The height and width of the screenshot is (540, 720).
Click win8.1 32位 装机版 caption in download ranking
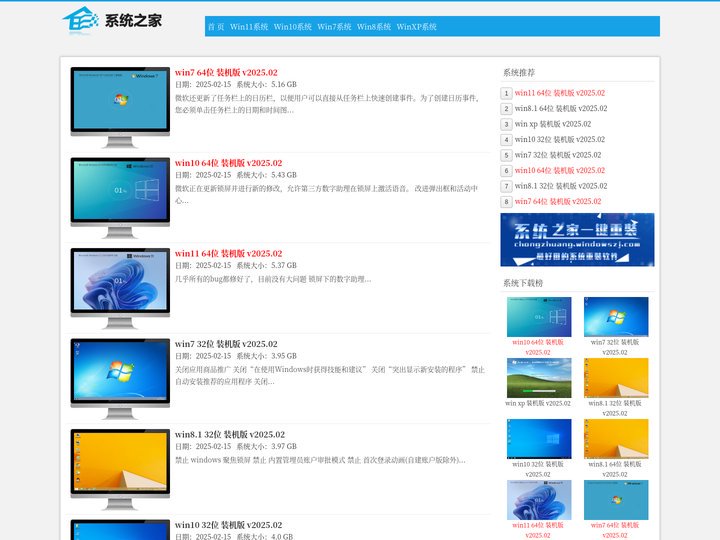[615, 408]
